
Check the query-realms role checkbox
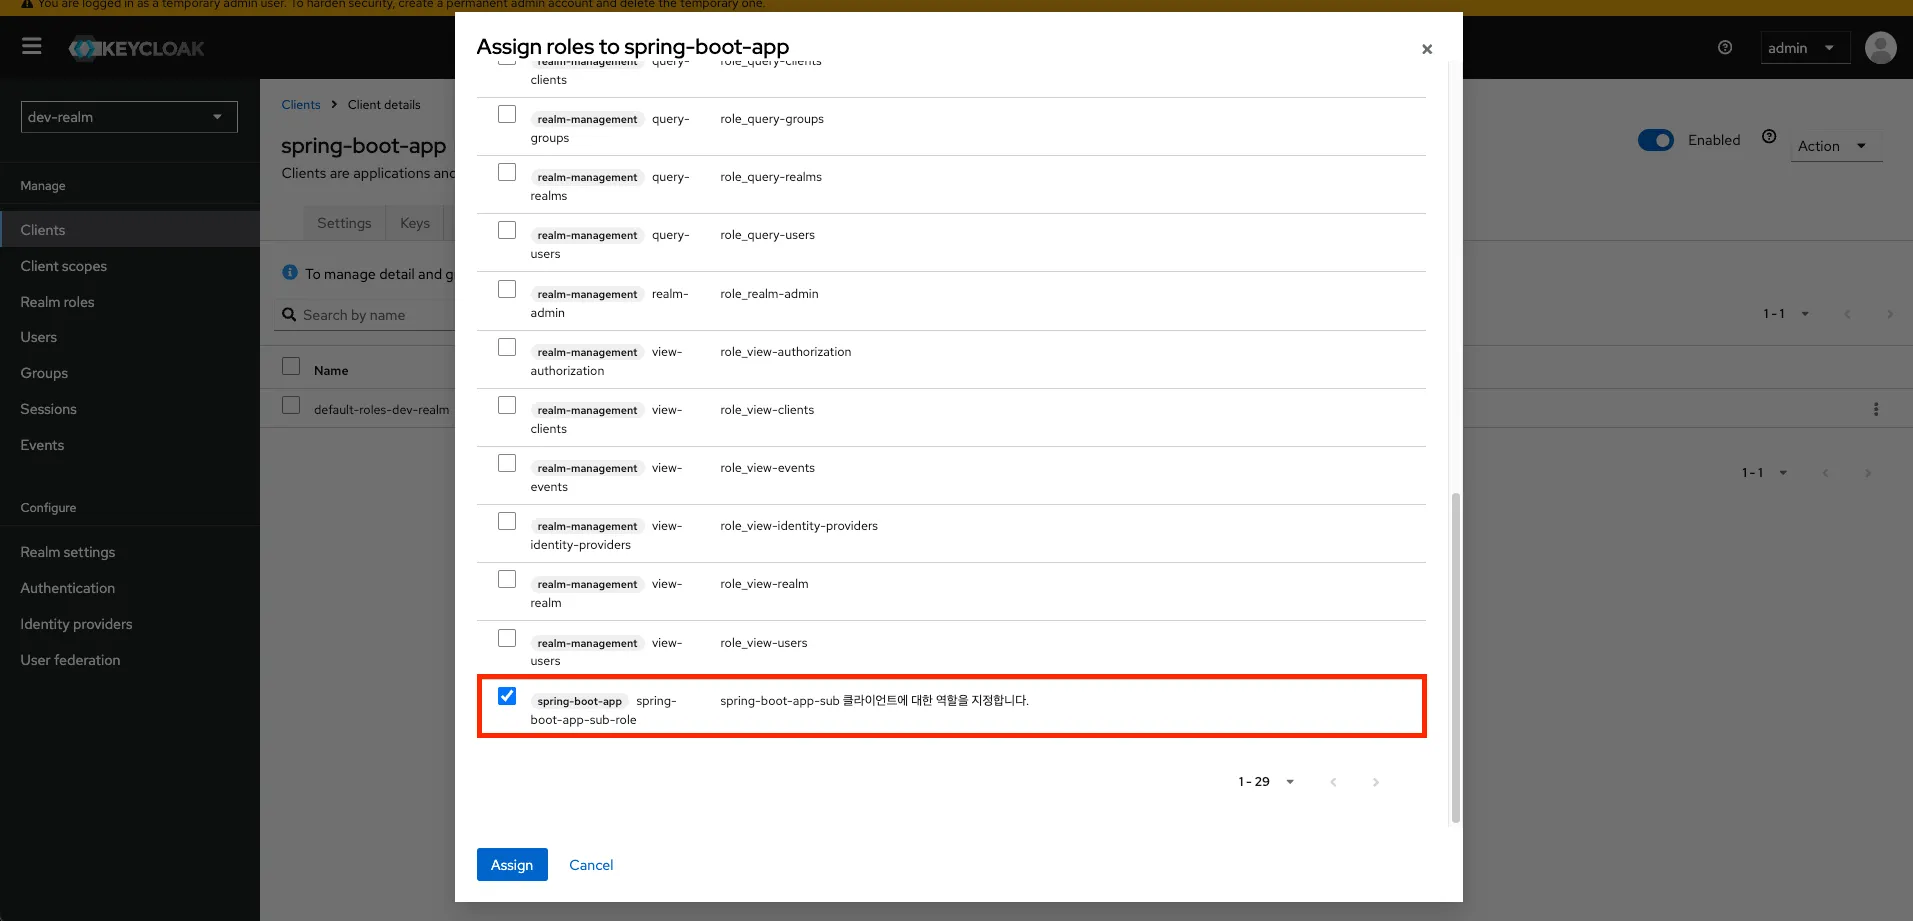pyautogui.click(x=507, y=172)
